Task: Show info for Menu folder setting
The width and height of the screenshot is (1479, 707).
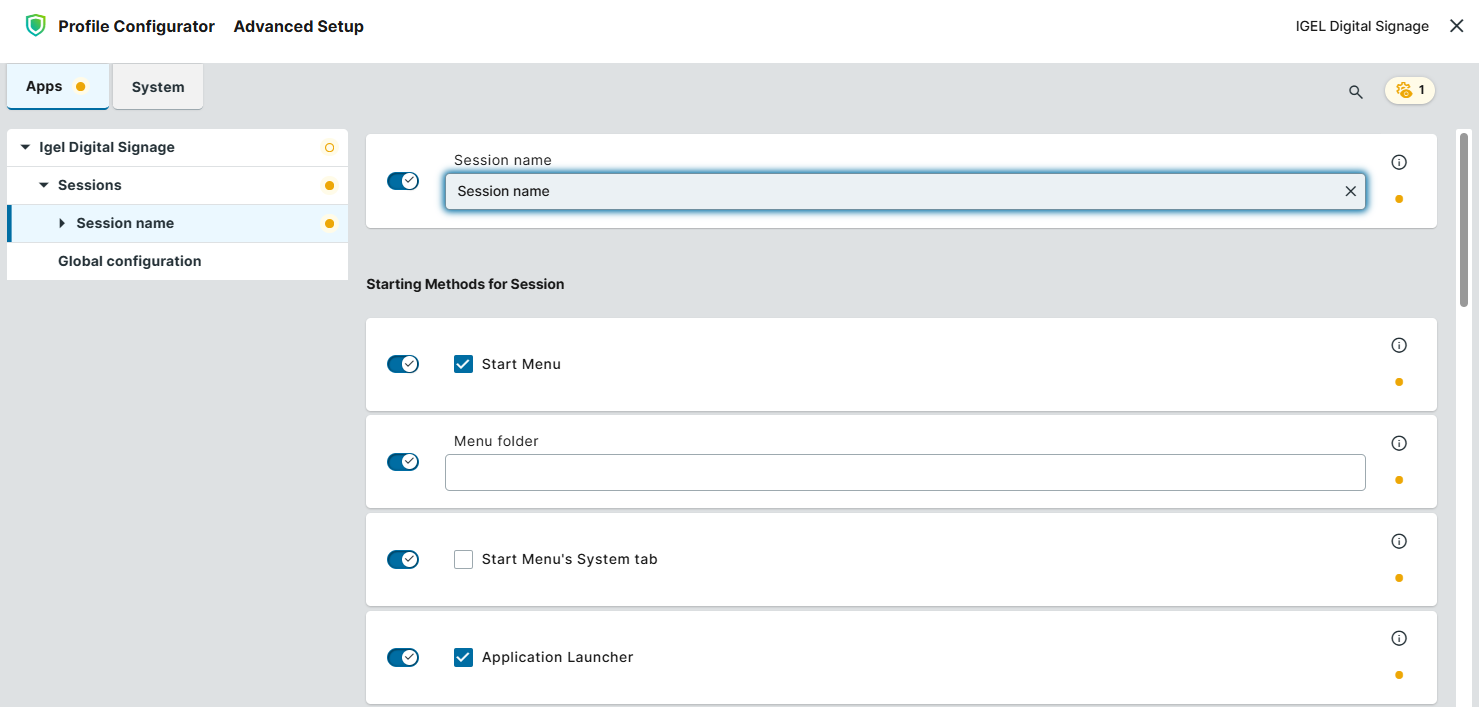Action: 1399,443
